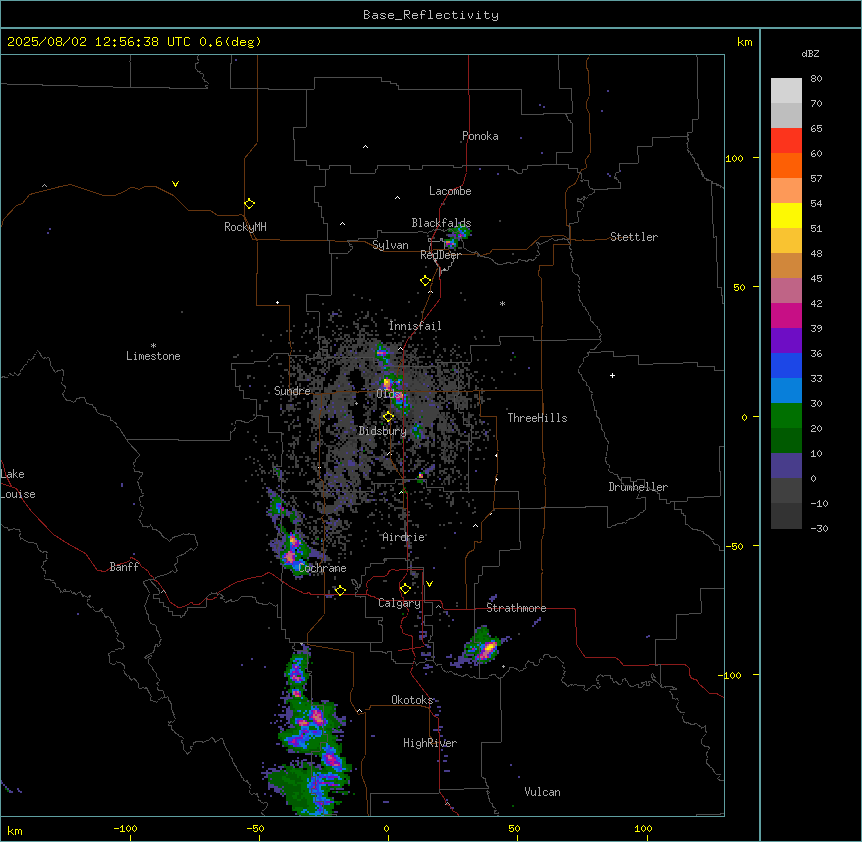Click the bright yellow swatch in dBZ legend

point(786,215)
